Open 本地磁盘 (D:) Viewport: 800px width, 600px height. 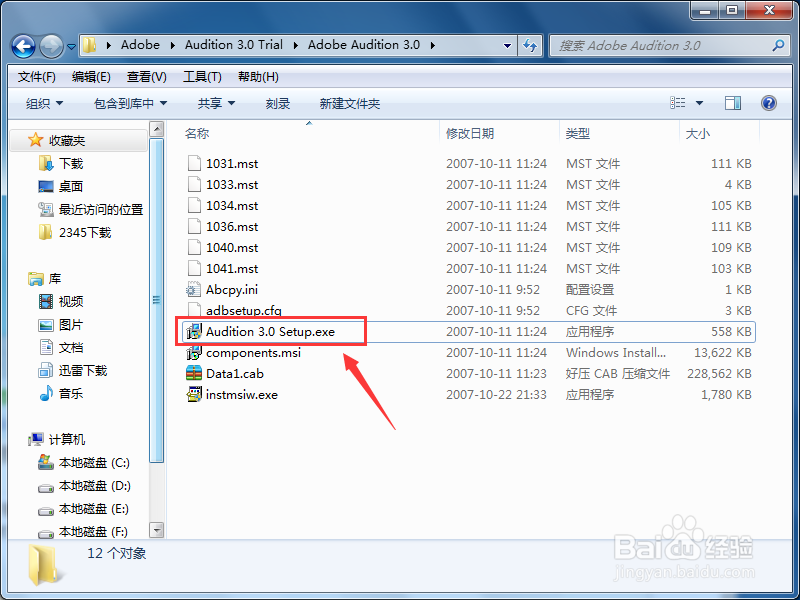(x=84, y=486)
